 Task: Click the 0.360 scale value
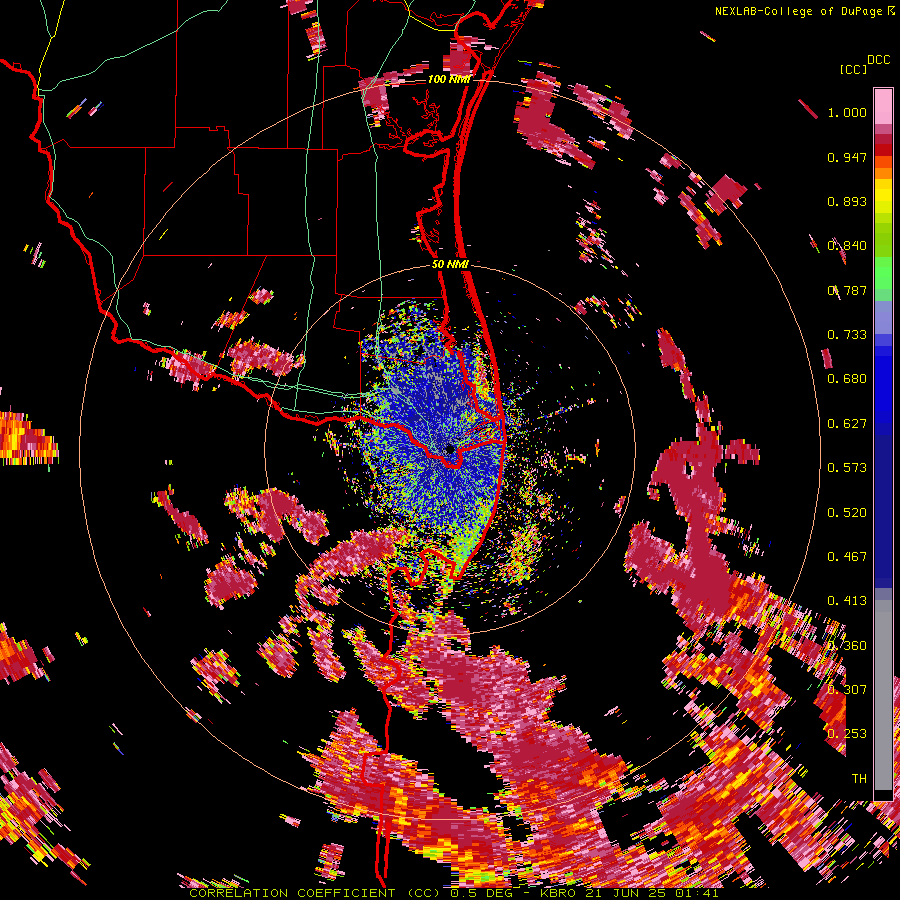tap(847, 646)
